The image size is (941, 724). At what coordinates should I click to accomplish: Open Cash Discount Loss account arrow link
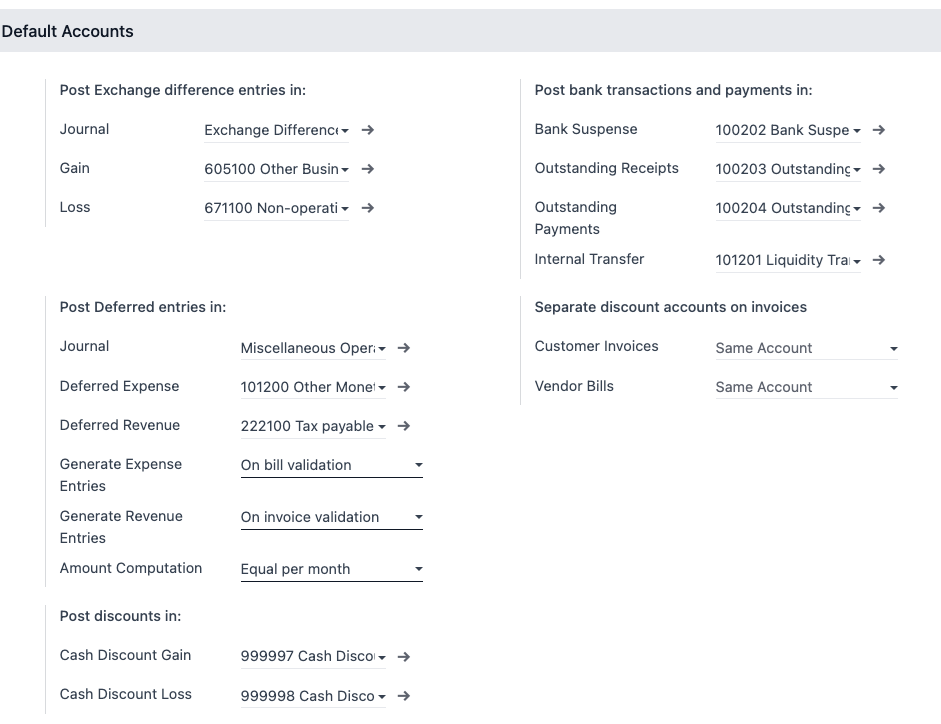(x=404, y=696)
